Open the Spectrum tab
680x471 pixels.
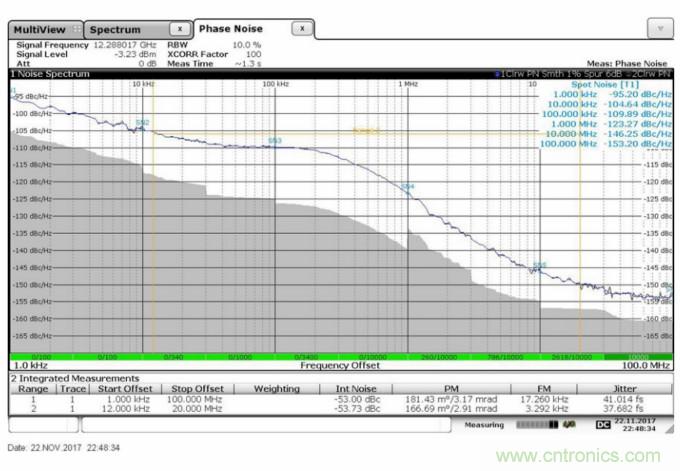(x=117, y=30)
